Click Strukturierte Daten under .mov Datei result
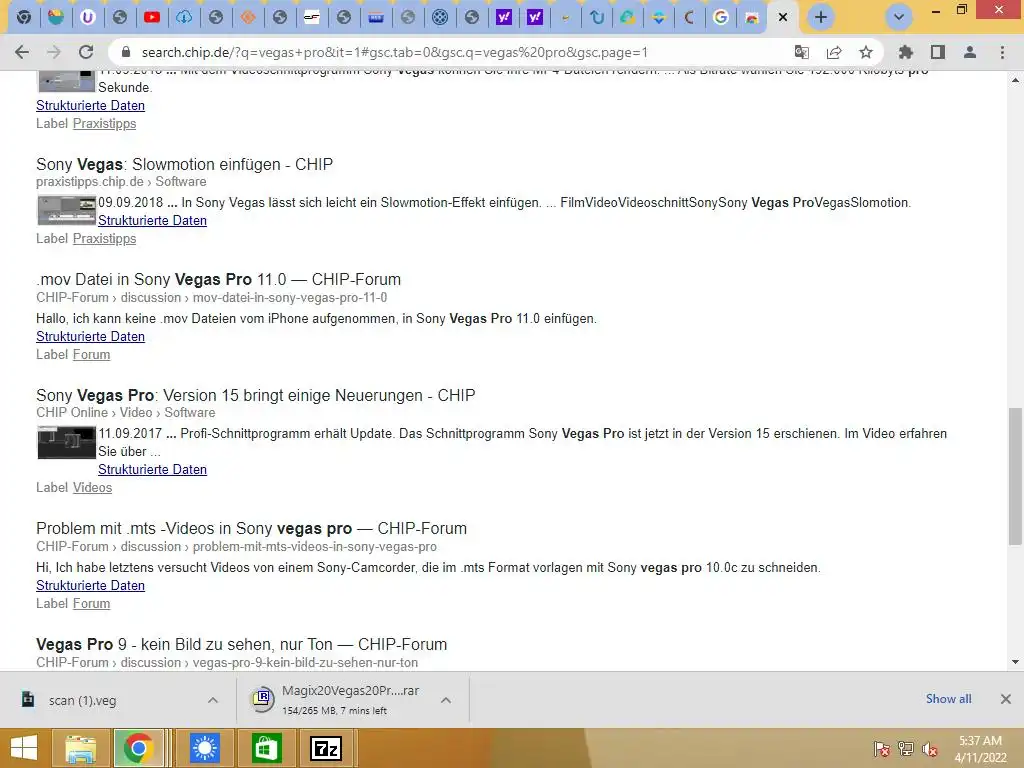The height and width of the screenshot is (768, 1024). (90, 336)
